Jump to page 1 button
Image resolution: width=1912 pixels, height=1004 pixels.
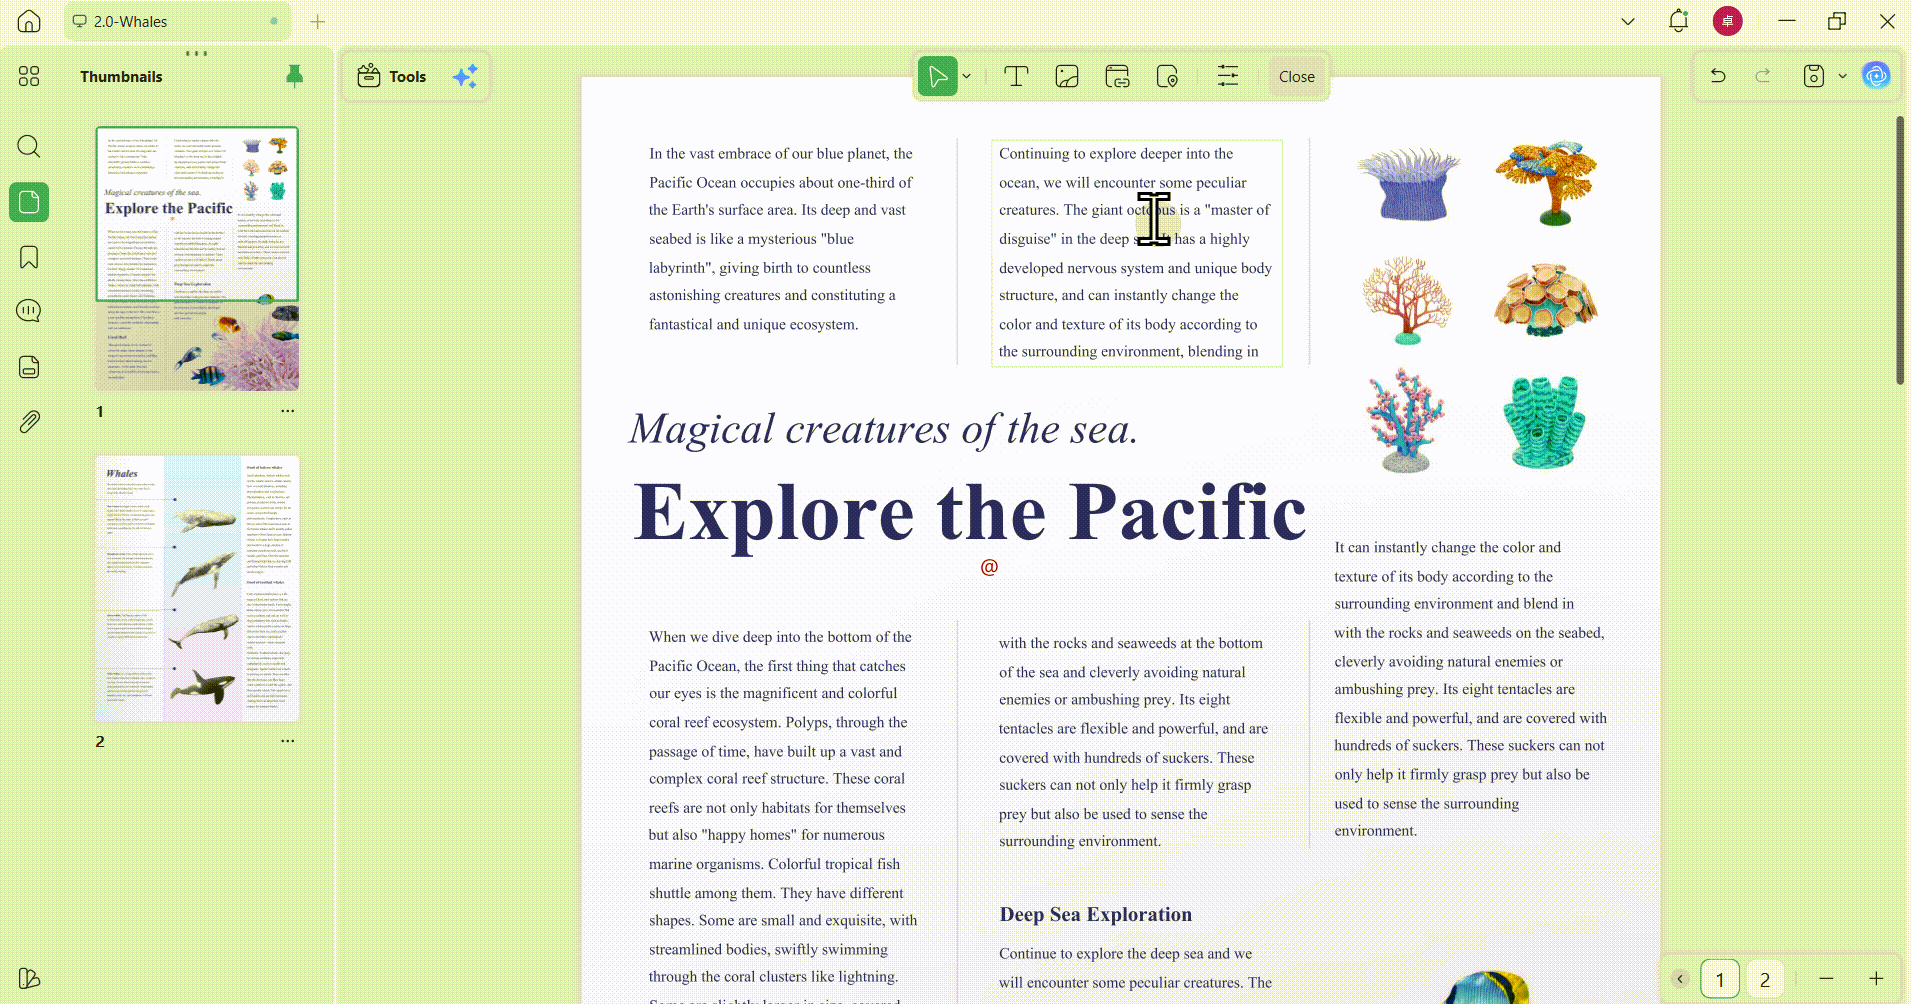[1720, 979]
